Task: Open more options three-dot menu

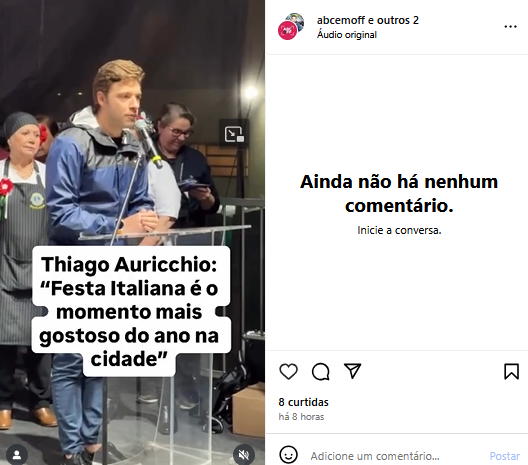Action: (x=510, y=27)
